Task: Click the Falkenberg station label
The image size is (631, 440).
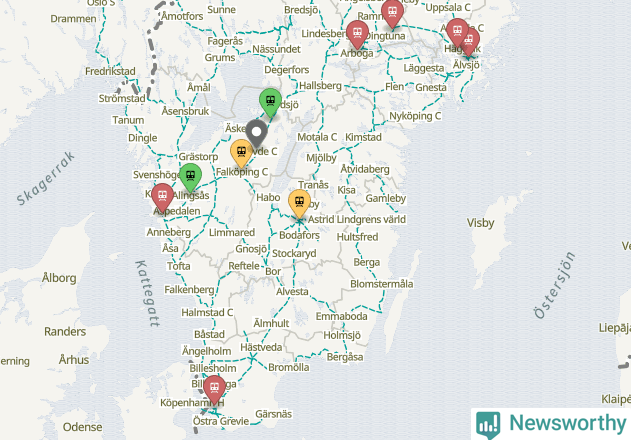Action: (x=189, y=289)
